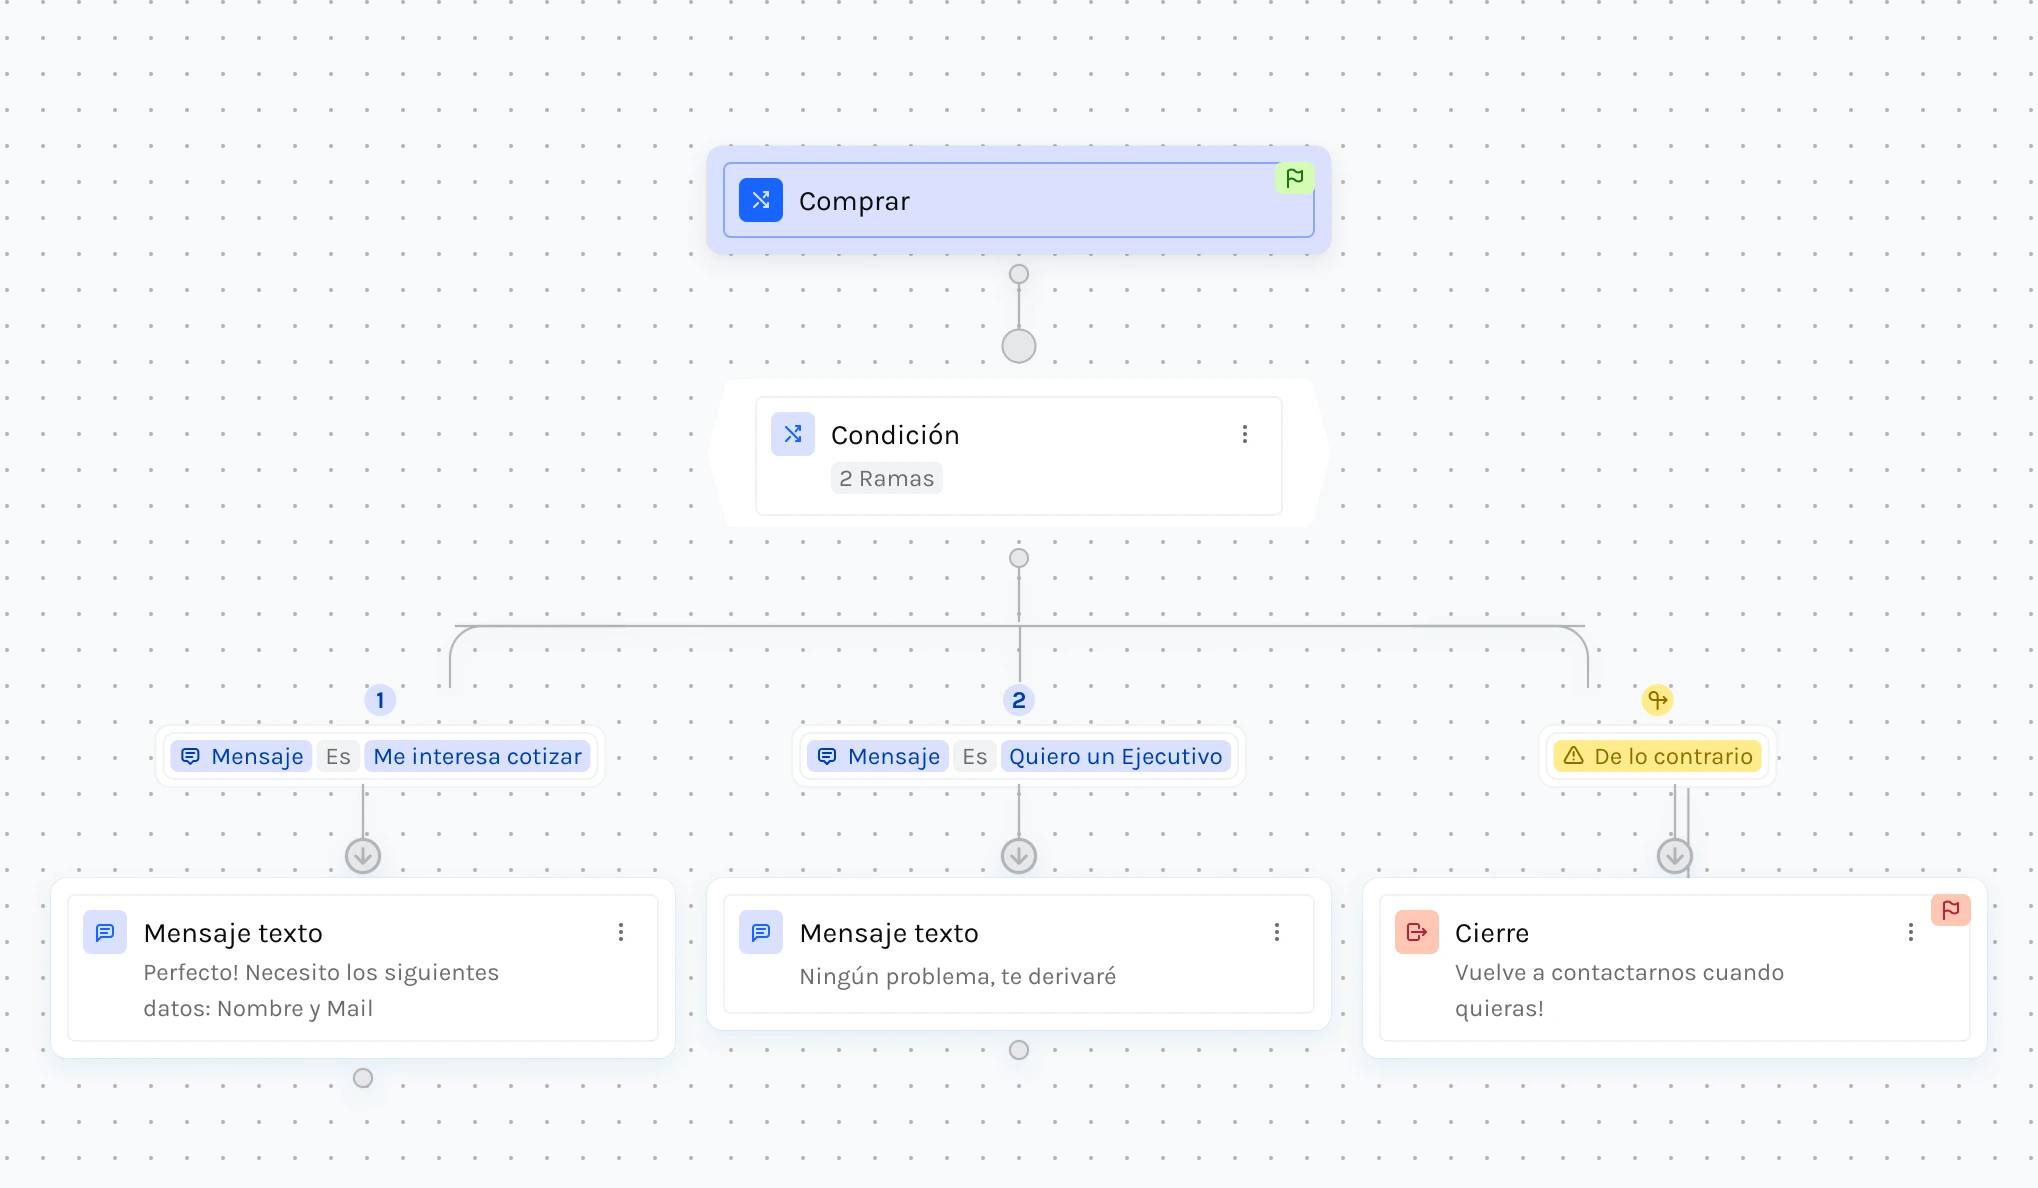Viewport: 2038px width, 1188px height.
Task: Click message icon of Perfecto text node
Action: point(105,932)
